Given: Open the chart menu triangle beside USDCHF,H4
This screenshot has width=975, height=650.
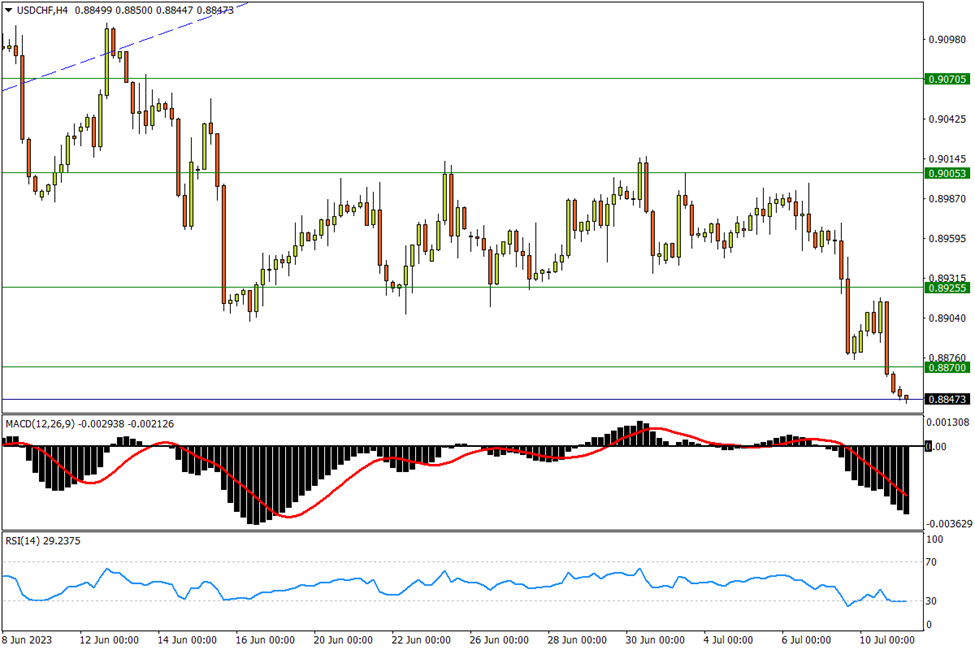Looking at the screenshot, I should tap(8, 11).
